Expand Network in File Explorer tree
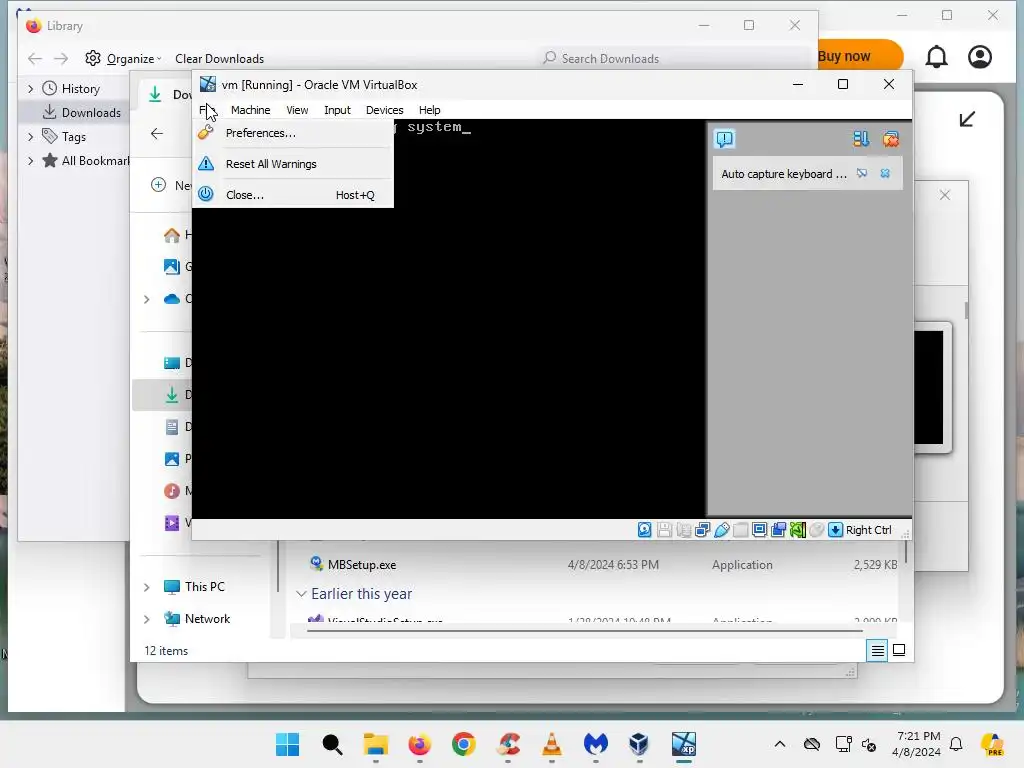This screenshot has height=768, width=1024. tap(147, 619)
